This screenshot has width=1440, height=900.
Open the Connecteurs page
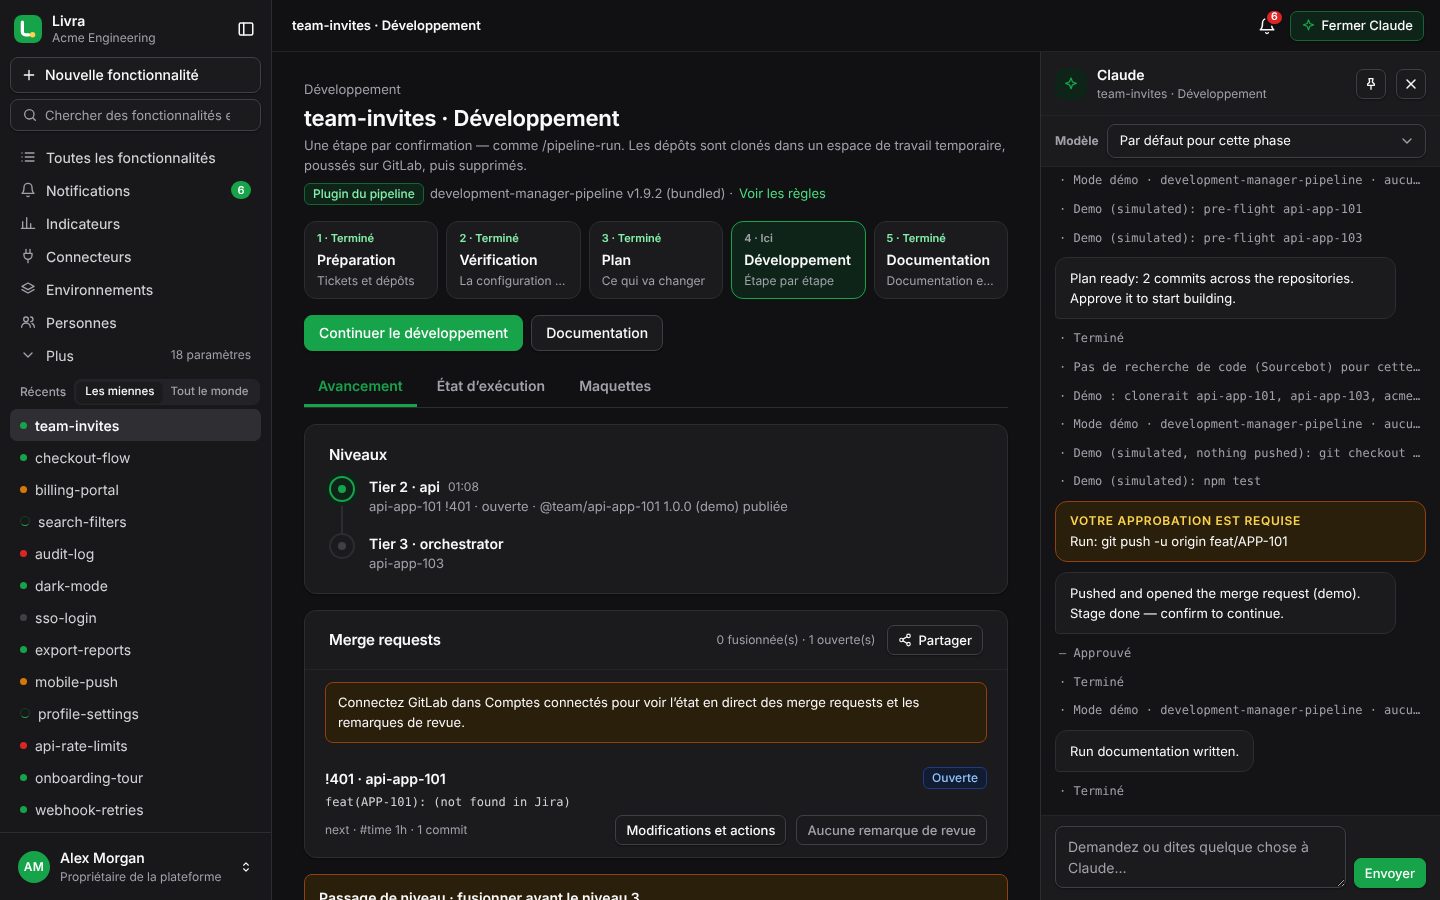click(136, 257)
